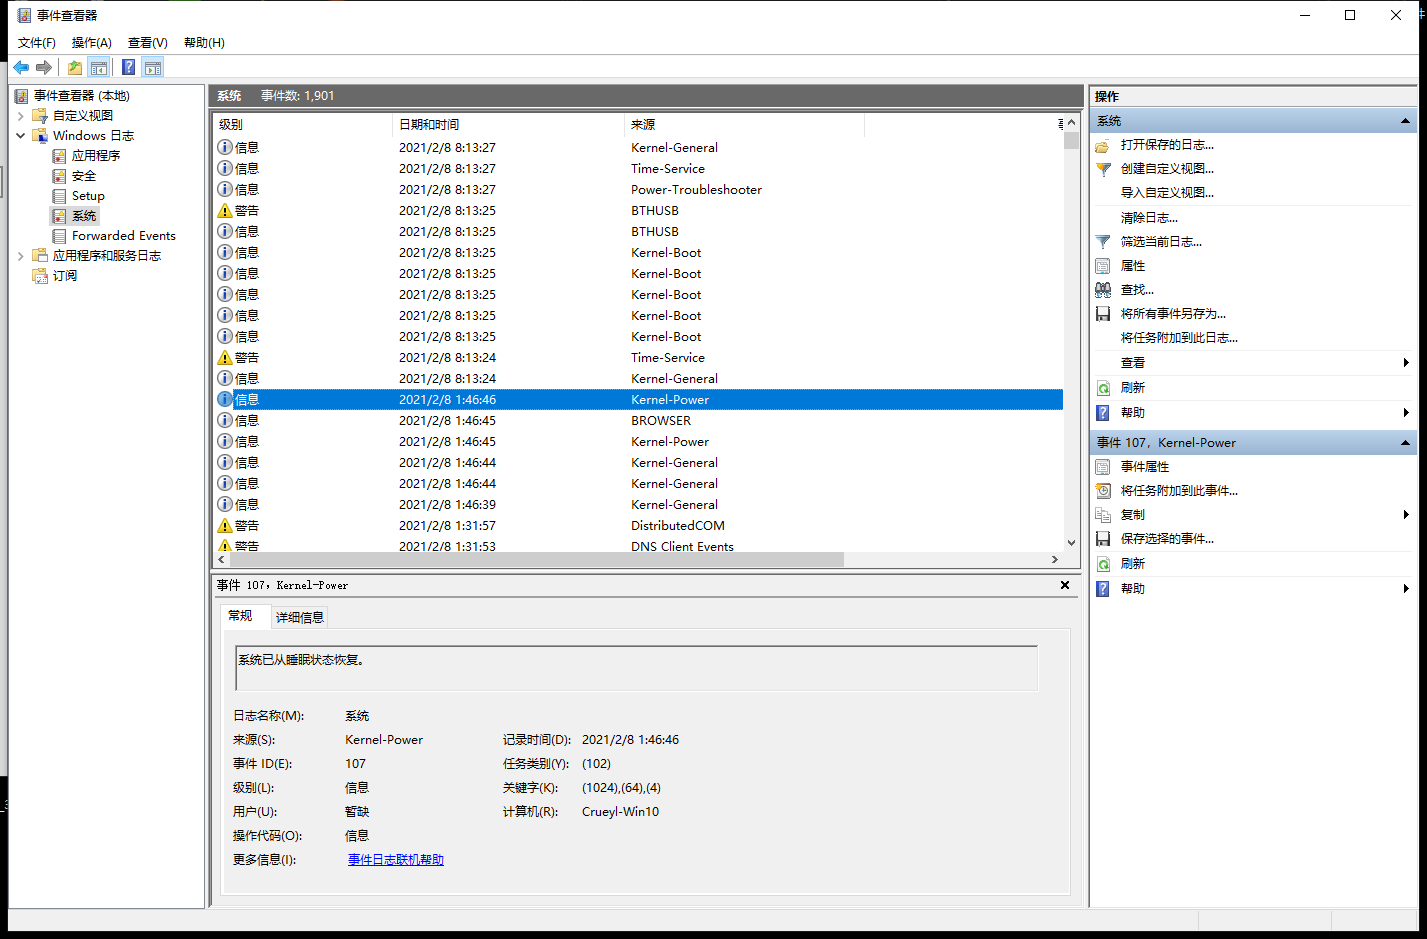
Task: Select 保存选择的事件... action
Action: point(1167,539)
